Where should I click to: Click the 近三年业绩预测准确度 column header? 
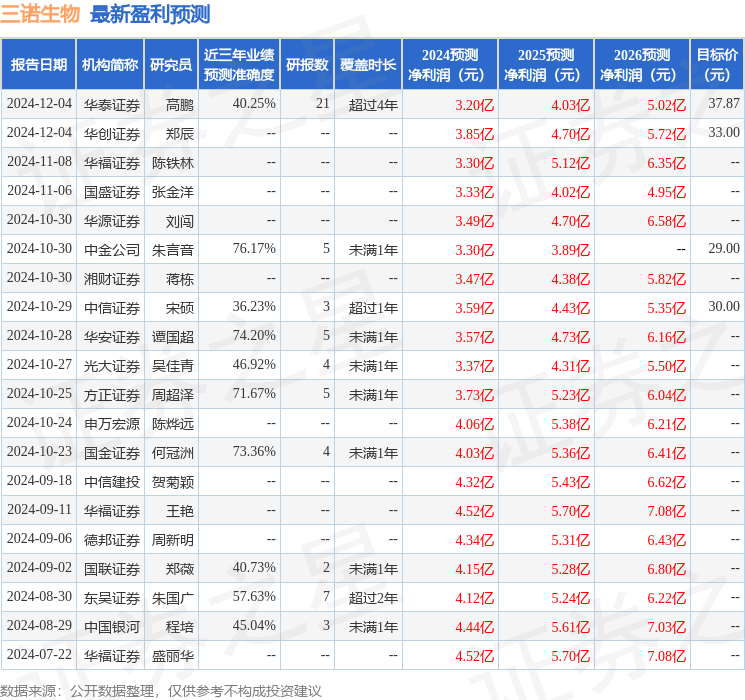(239, 64)
